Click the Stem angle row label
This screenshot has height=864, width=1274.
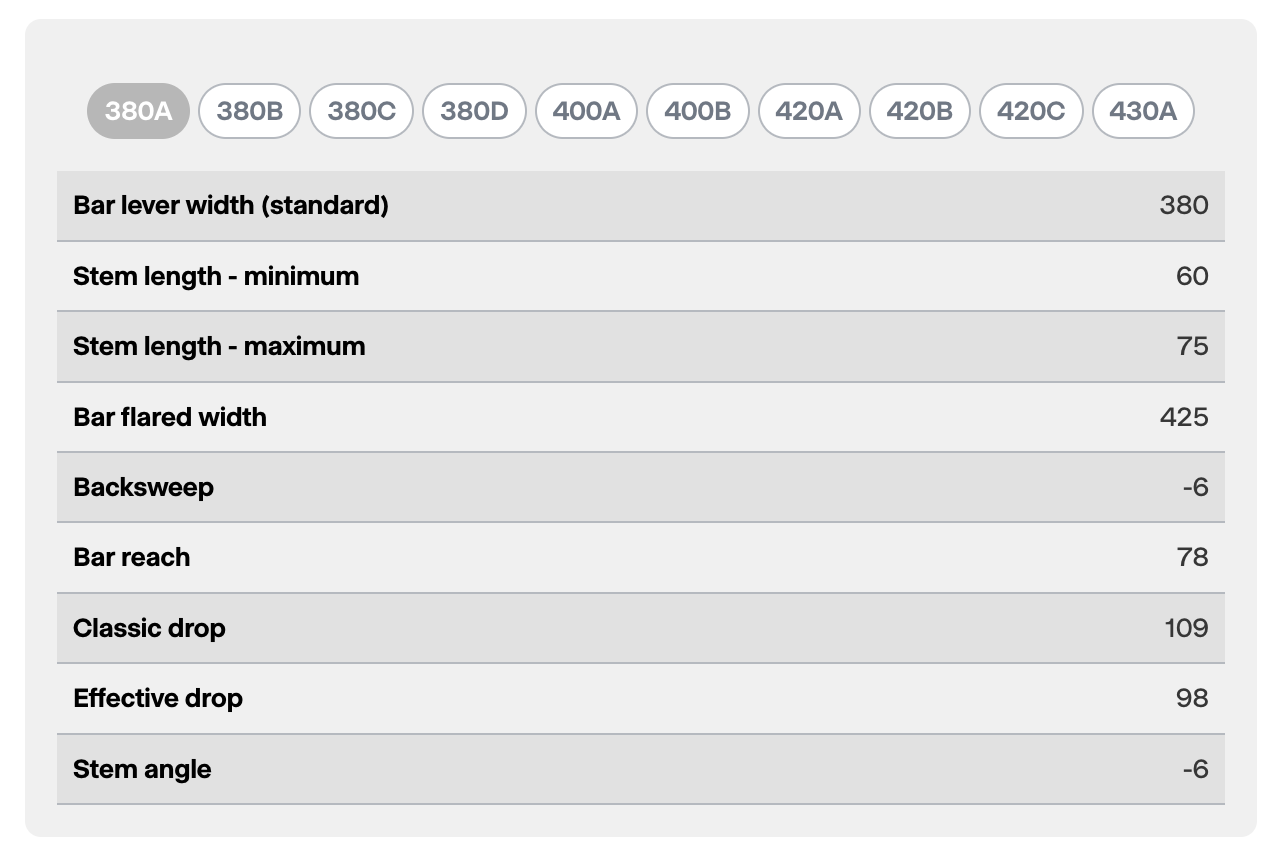pyautogui.click(x=142, y=770)
